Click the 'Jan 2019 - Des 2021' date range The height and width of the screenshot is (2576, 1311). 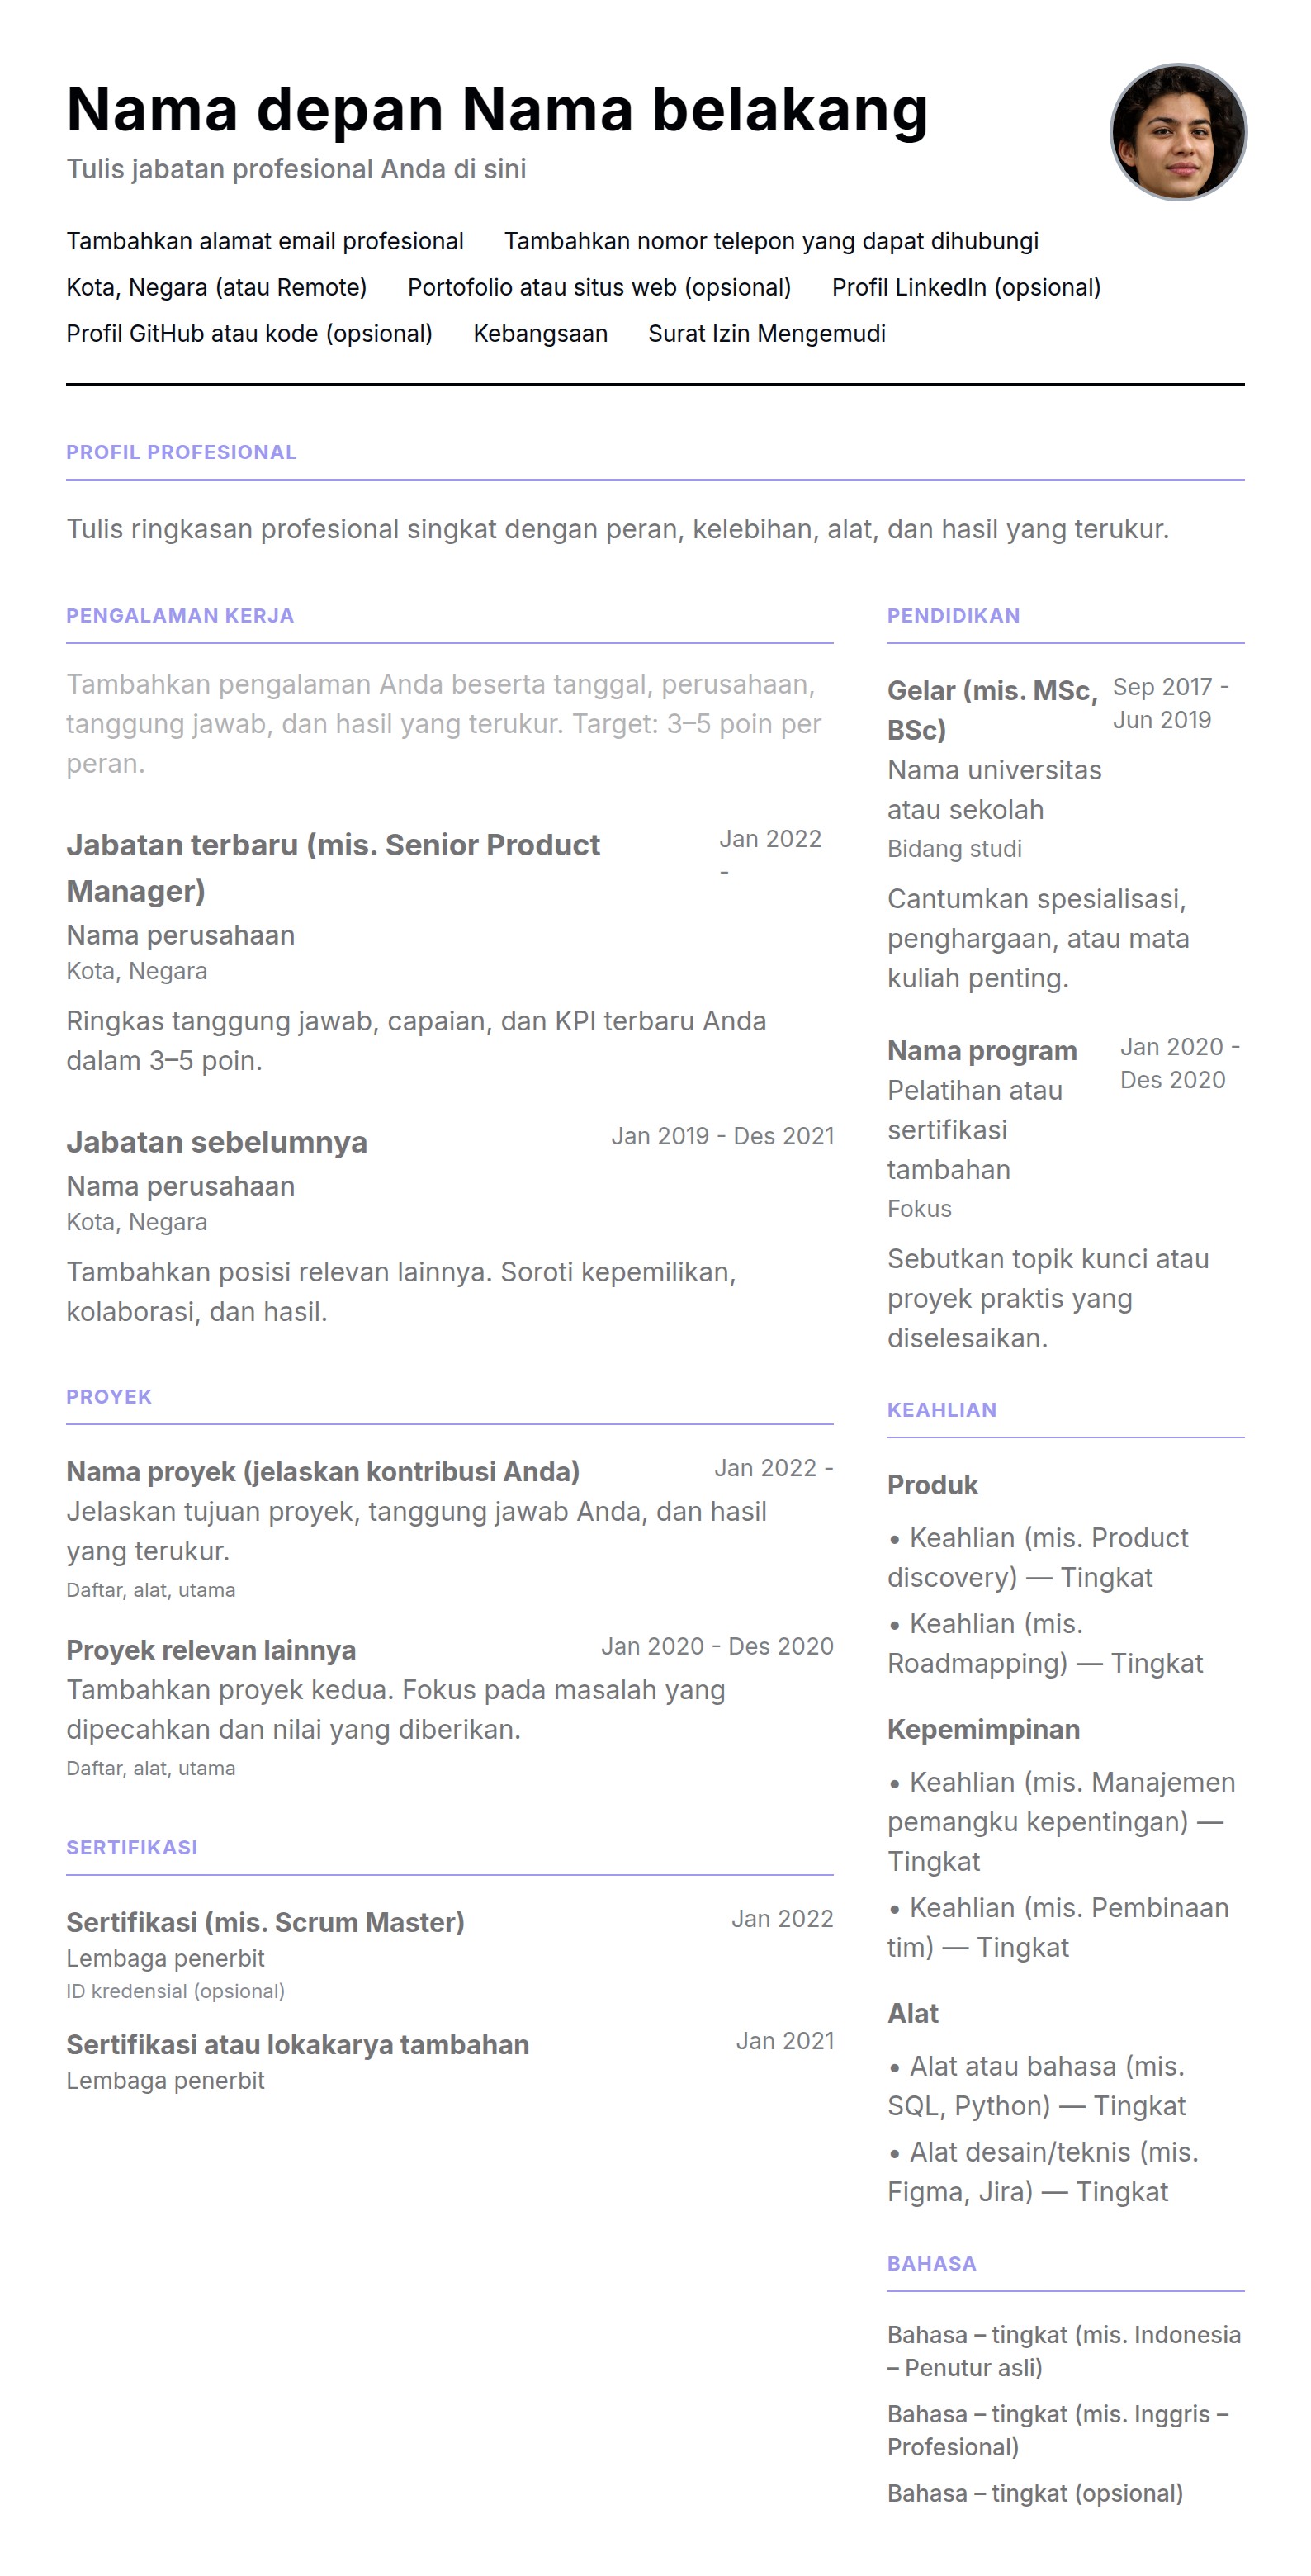[722, 1136]
